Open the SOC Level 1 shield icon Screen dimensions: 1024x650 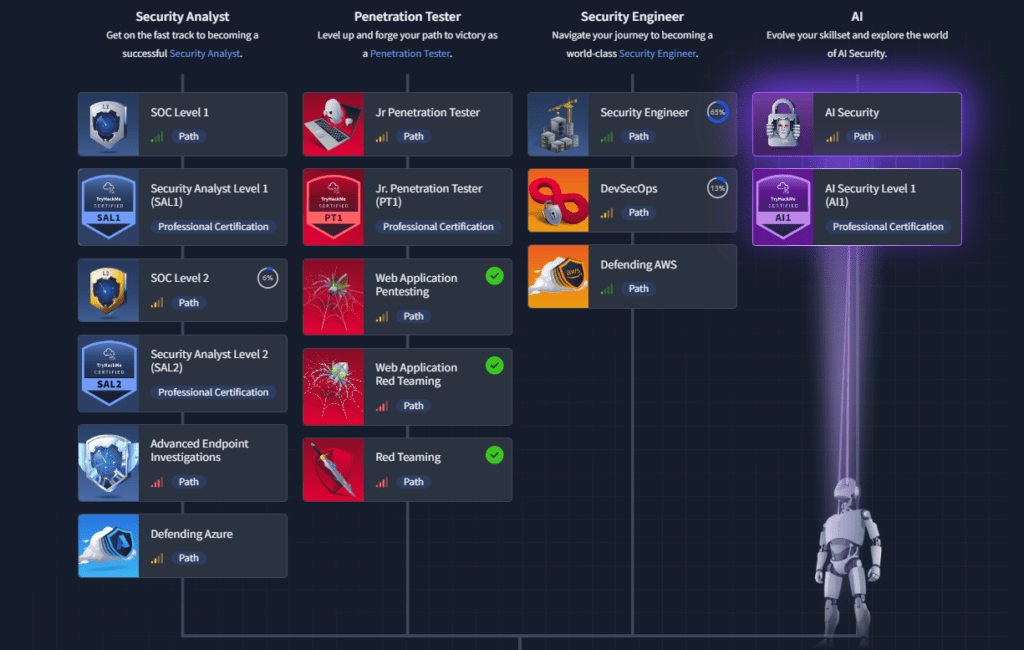tap(108, 124)
